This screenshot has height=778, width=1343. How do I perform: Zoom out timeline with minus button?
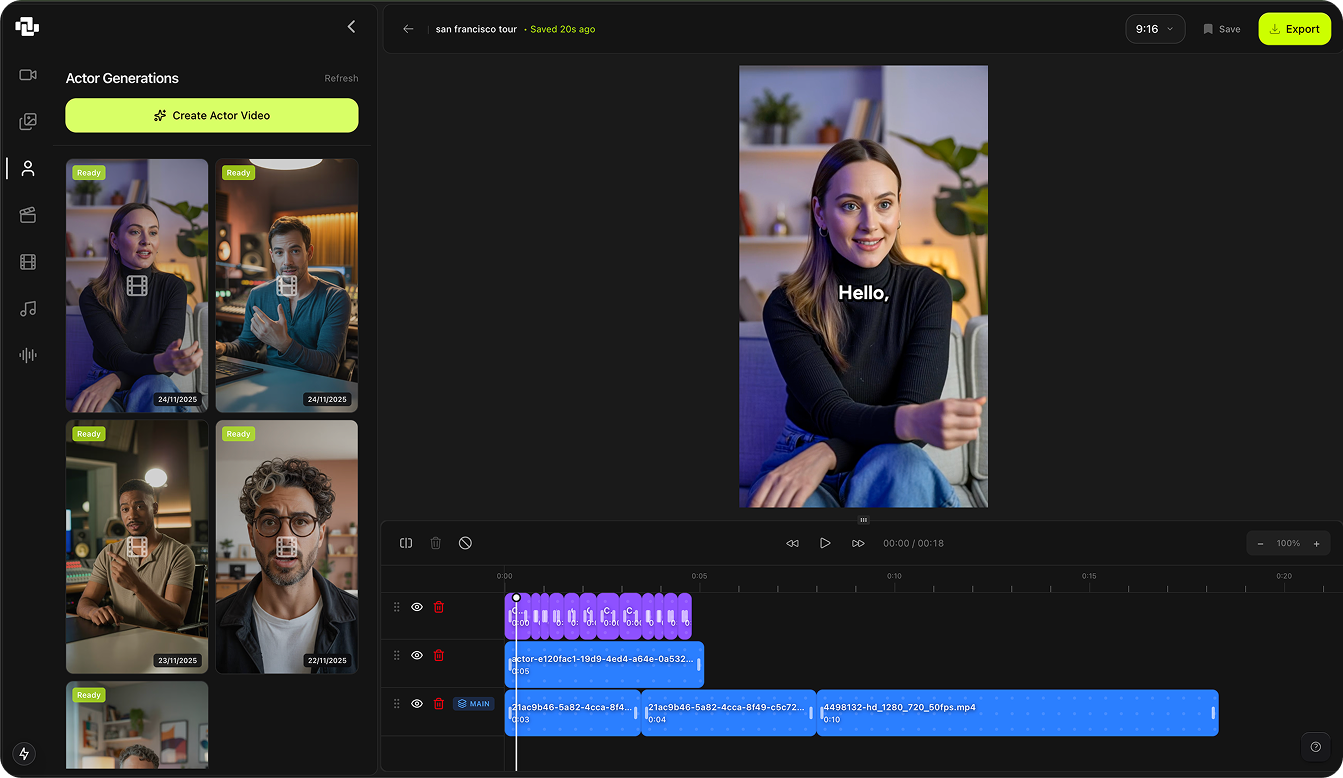[x=1260, y=543]
